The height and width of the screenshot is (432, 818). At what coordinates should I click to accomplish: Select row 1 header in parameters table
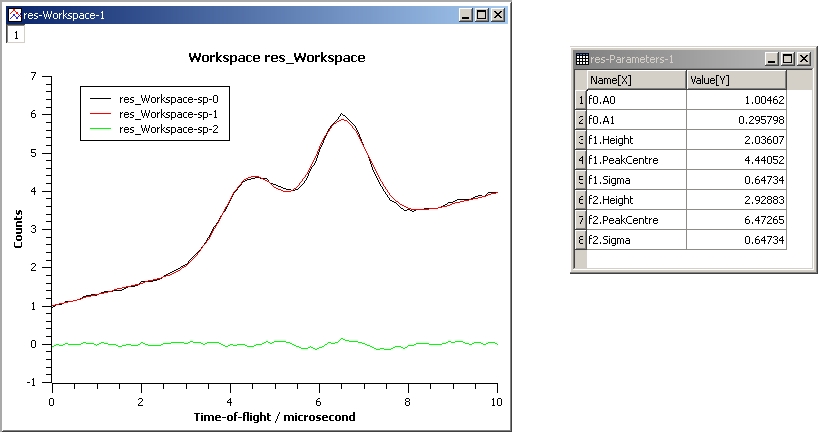580,100
